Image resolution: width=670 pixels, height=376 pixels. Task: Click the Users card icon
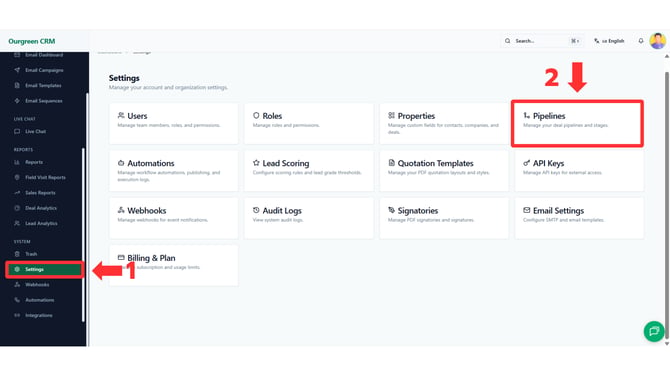point(121,115)
